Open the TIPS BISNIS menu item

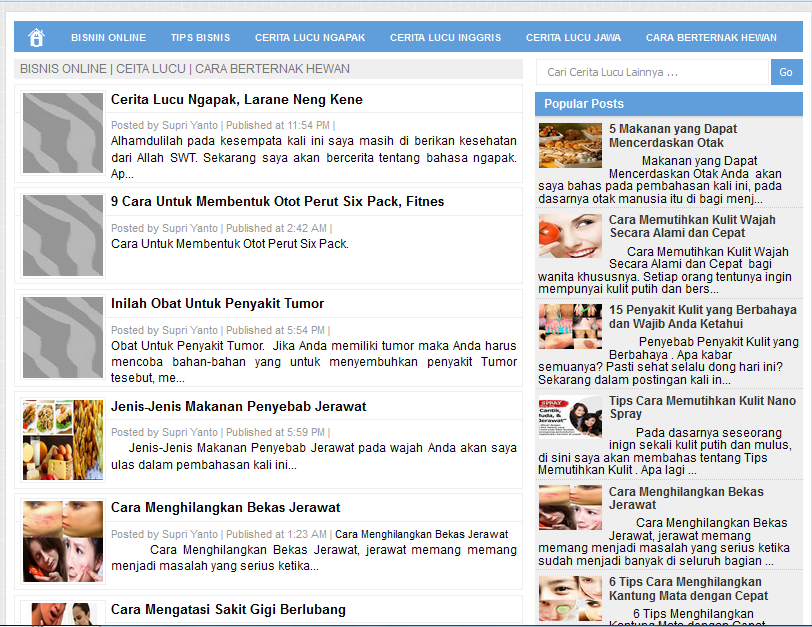click(x=200, y=38)
